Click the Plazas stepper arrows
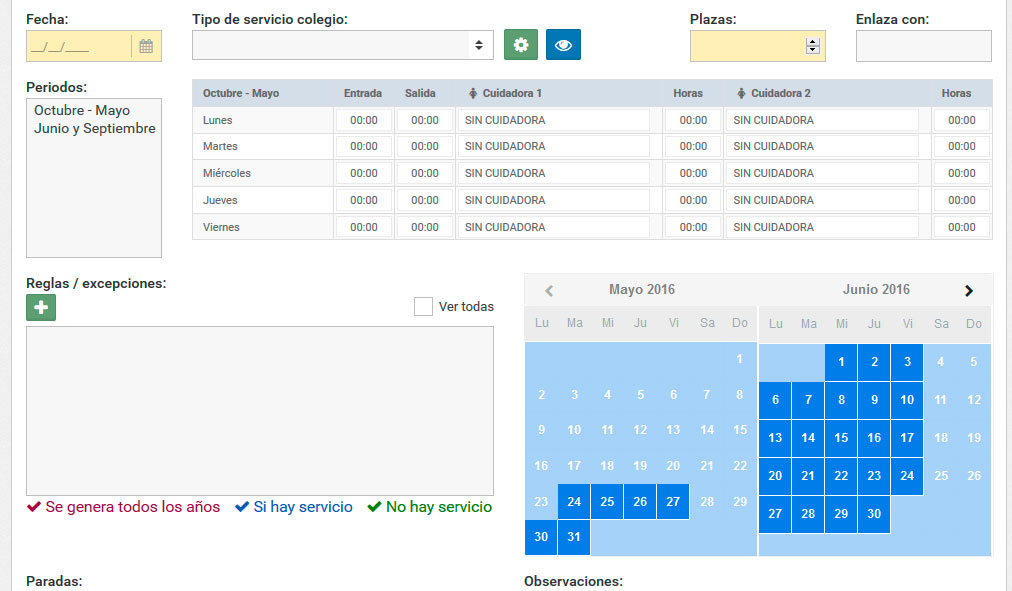Viewport: 1012px width, 591px height. coord(813,46)
